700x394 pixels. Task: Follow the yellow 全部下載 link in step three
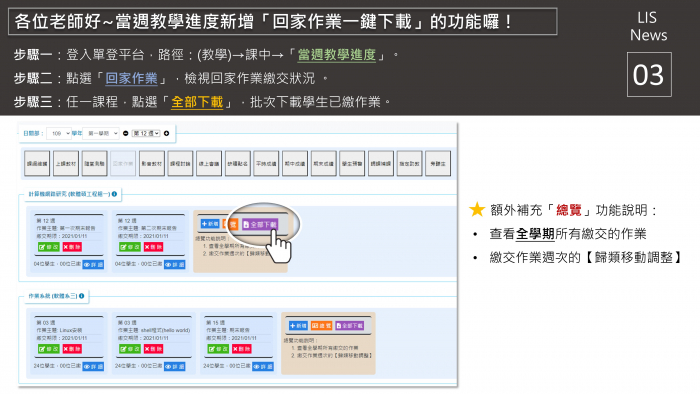pyautogui.click(x=197, y=102)
